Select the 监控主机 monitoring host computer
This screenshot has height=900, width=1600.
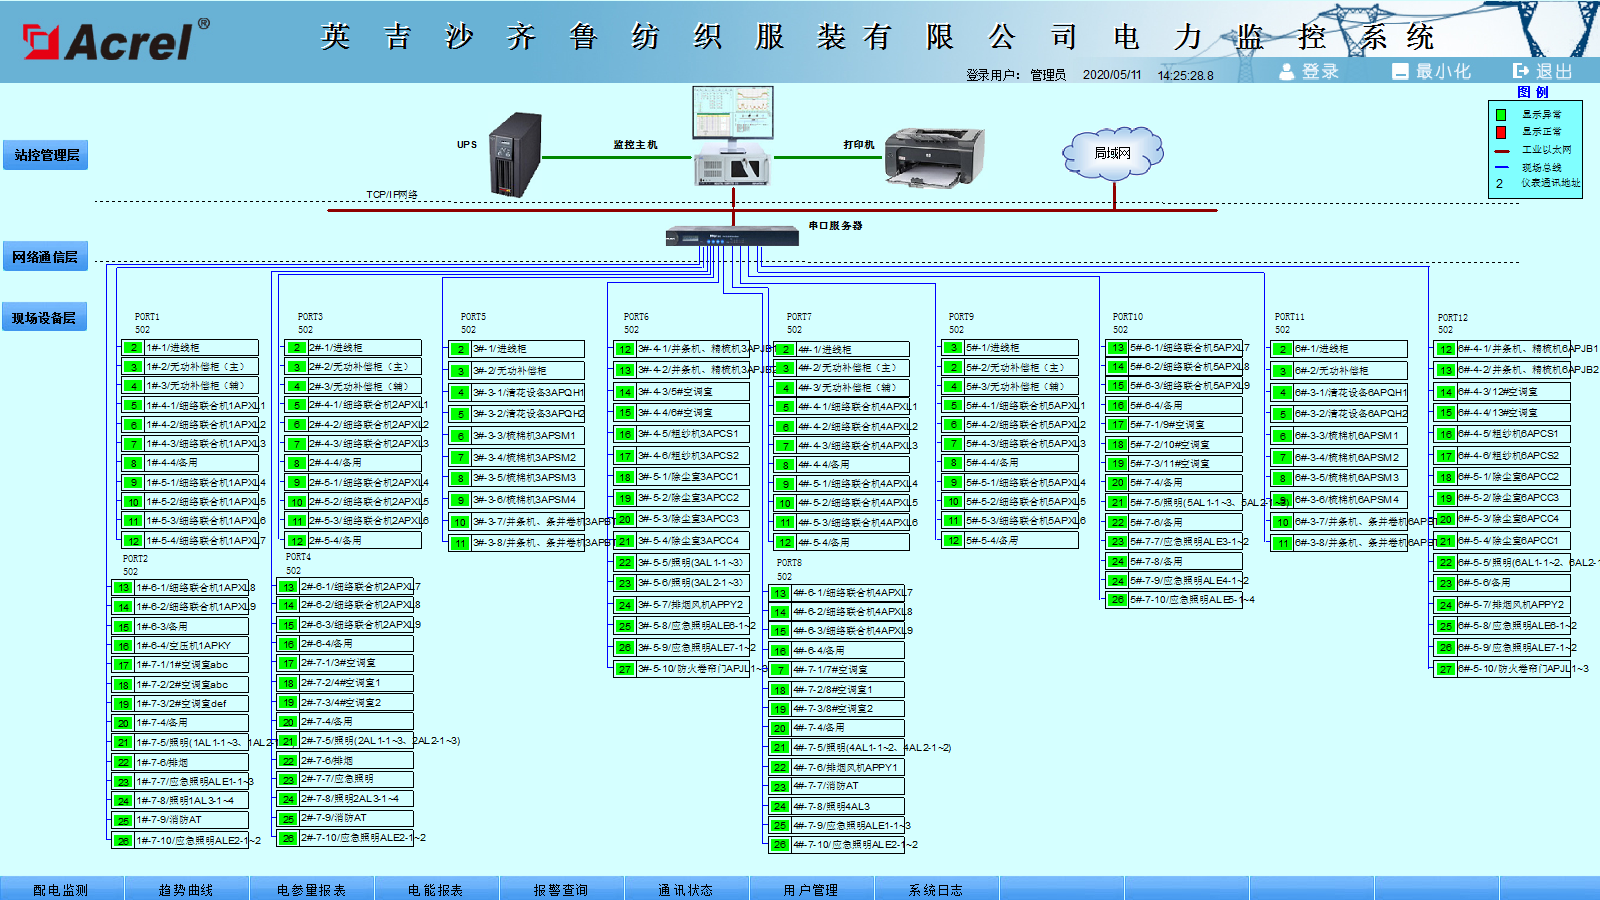(732, 136)
